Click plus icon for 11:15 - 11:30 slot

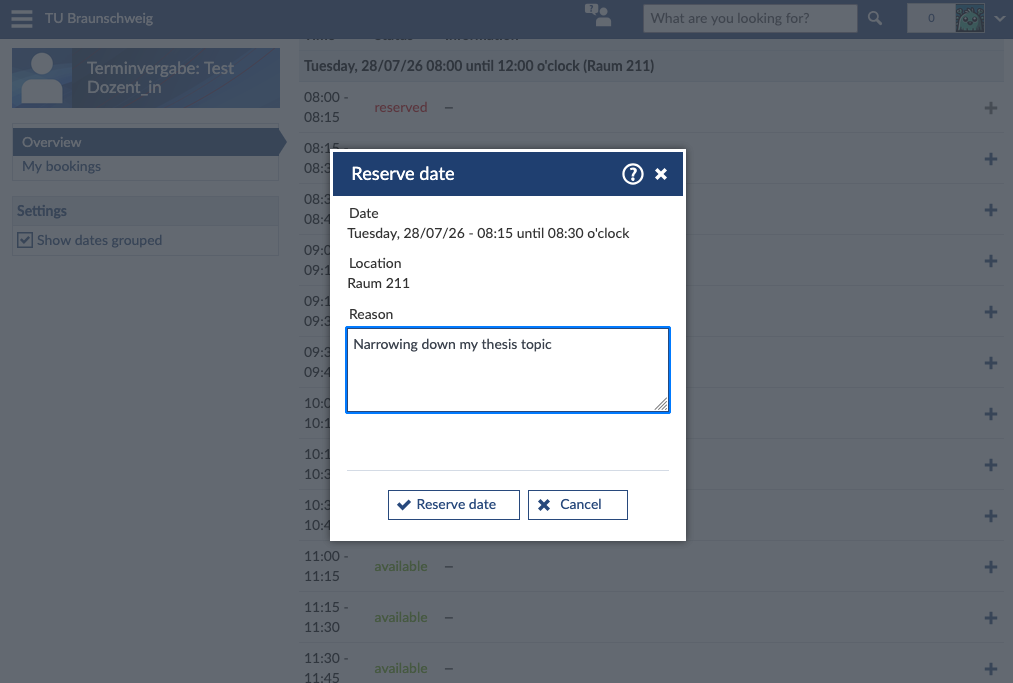click(990, 618)
